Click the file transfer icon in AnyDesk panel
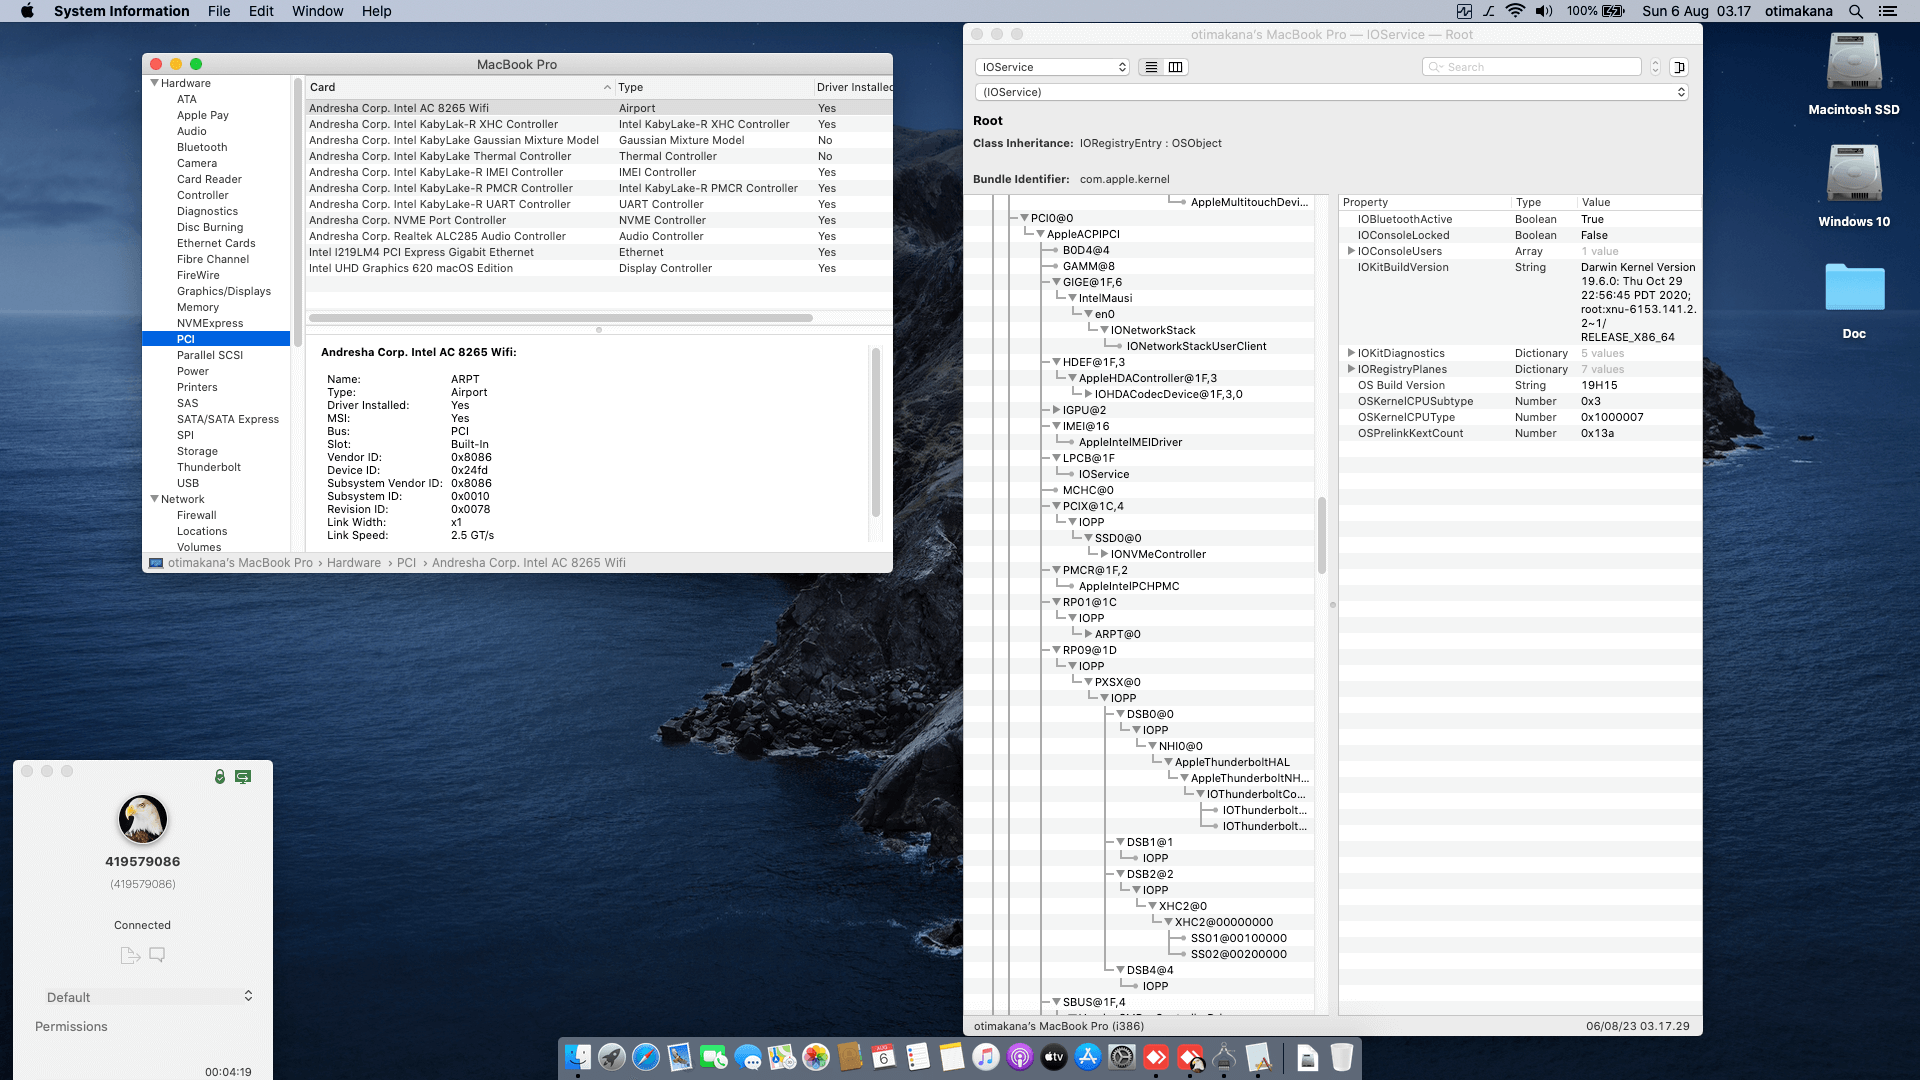This screenshot has width=1920, height=1080. click(130, 955)
